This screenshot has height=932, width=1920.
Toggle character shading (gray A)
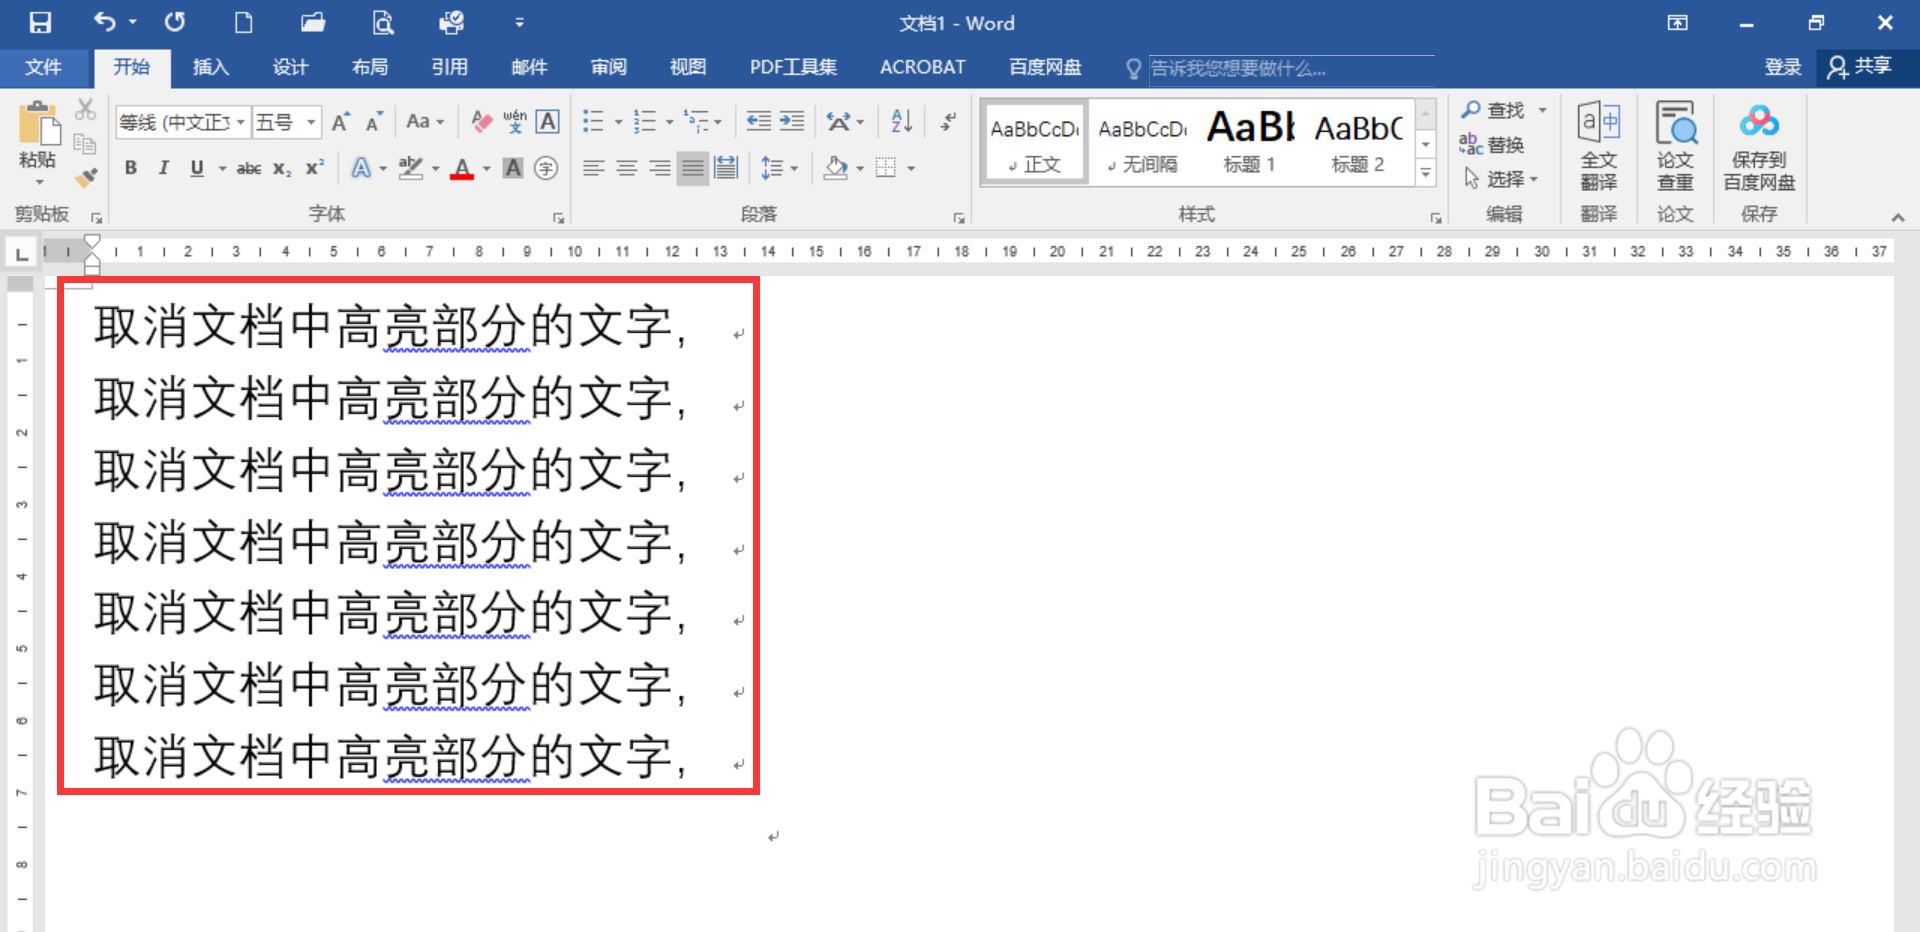pos(513,168)
